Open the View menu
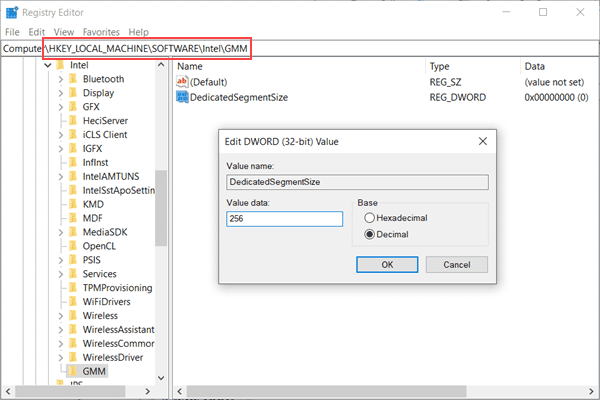Image resolution: width=600 pixels, height=400 pixels. [64, 32]
